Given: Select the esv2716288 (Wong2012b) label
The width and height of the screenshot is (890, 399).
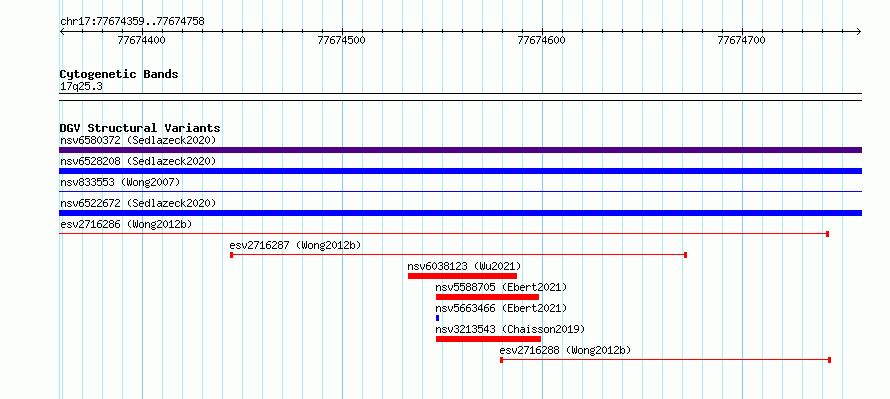Looking at the screenshot, I should tap(565, 350).
